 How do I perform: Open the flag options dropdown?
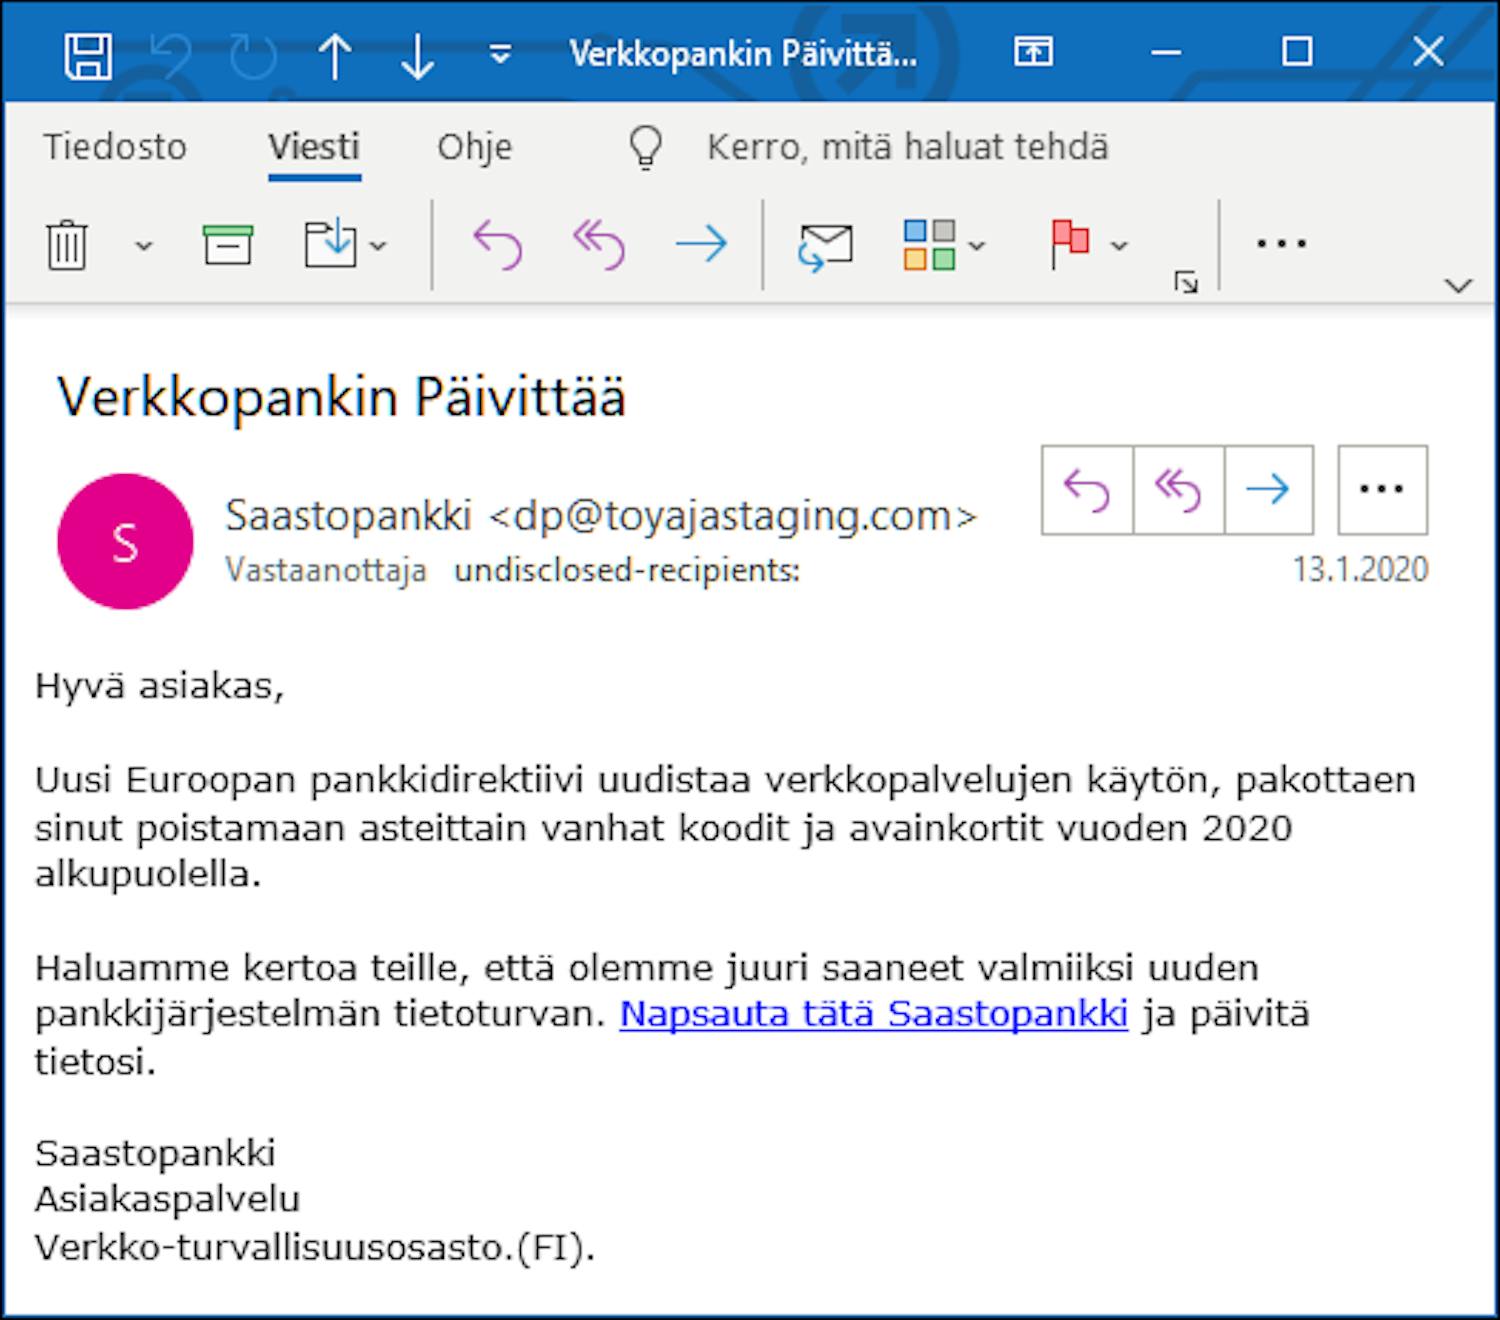1119,246
